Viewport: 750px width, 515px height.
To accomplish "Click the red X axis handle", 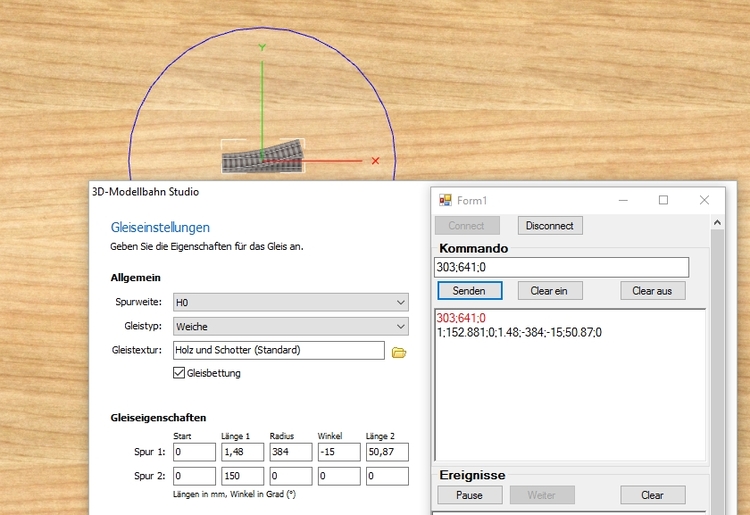I will (x=376, y=160).
